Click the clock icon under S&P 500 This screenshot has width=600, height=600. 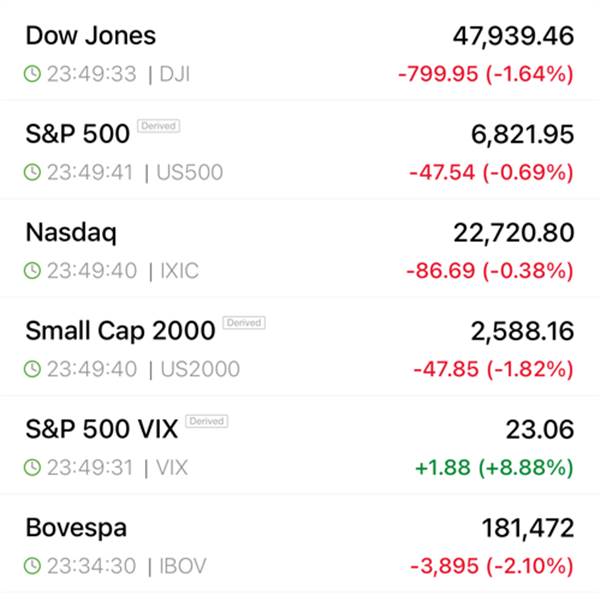coord(33,173)
